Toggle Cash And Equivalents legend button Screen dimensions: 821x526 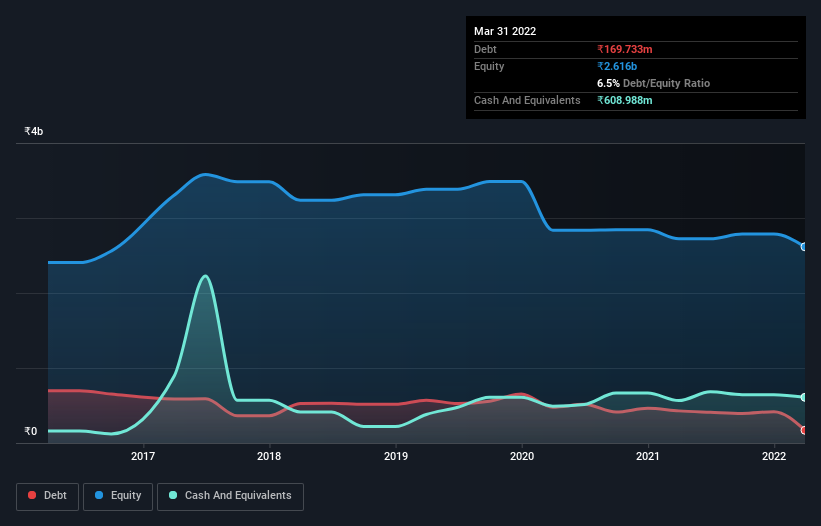(x=230, y=496)
